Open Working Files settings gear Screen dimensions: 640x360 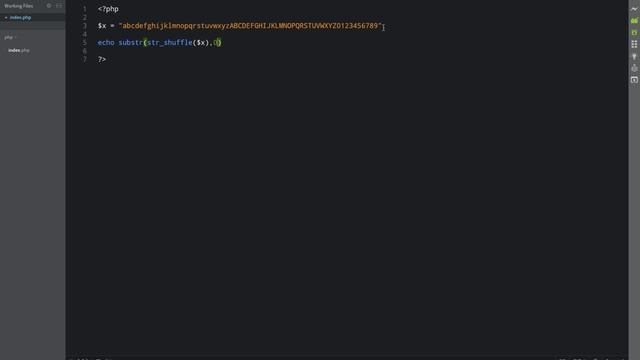coord(49,6)
